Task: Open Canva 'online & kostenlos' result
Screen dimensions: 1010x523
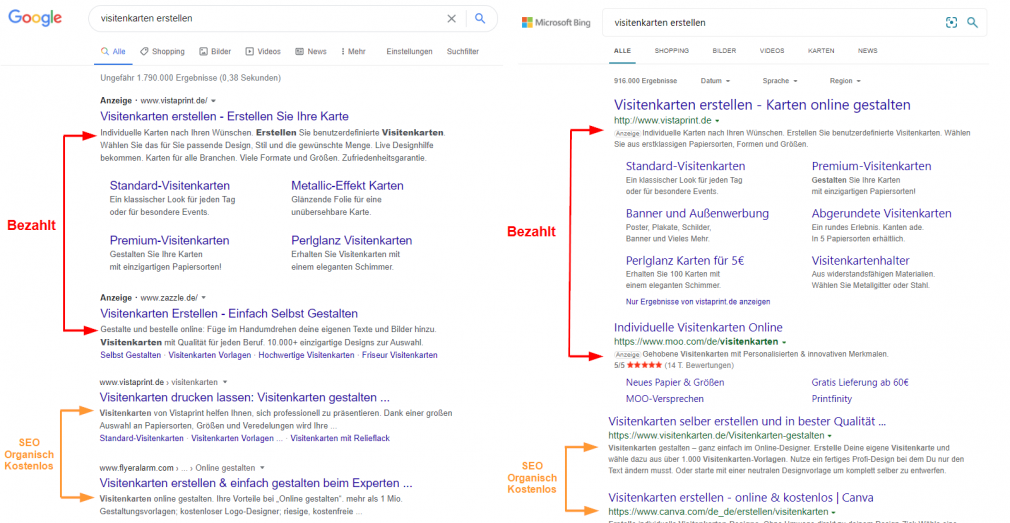Action: (741, 498)
